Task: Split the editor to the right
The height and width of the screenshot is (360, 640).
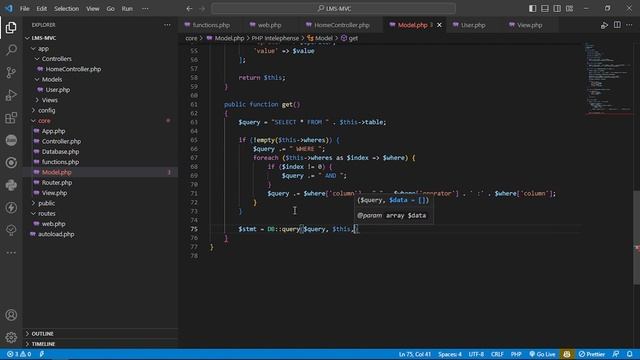Action: [x=617, y=25]
